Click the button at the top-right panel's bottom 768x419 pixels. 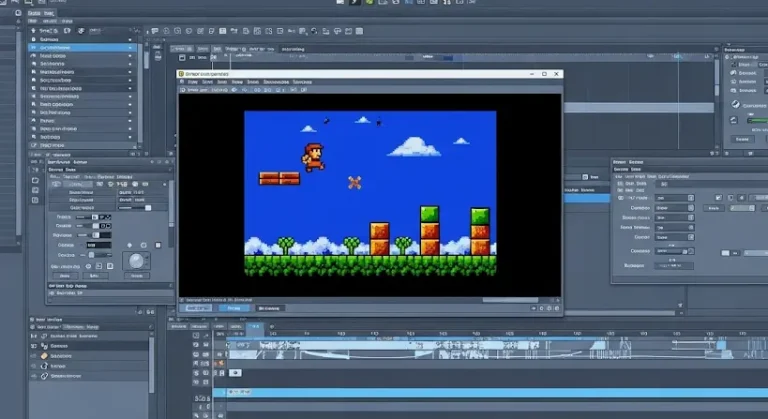pos(743,139)
